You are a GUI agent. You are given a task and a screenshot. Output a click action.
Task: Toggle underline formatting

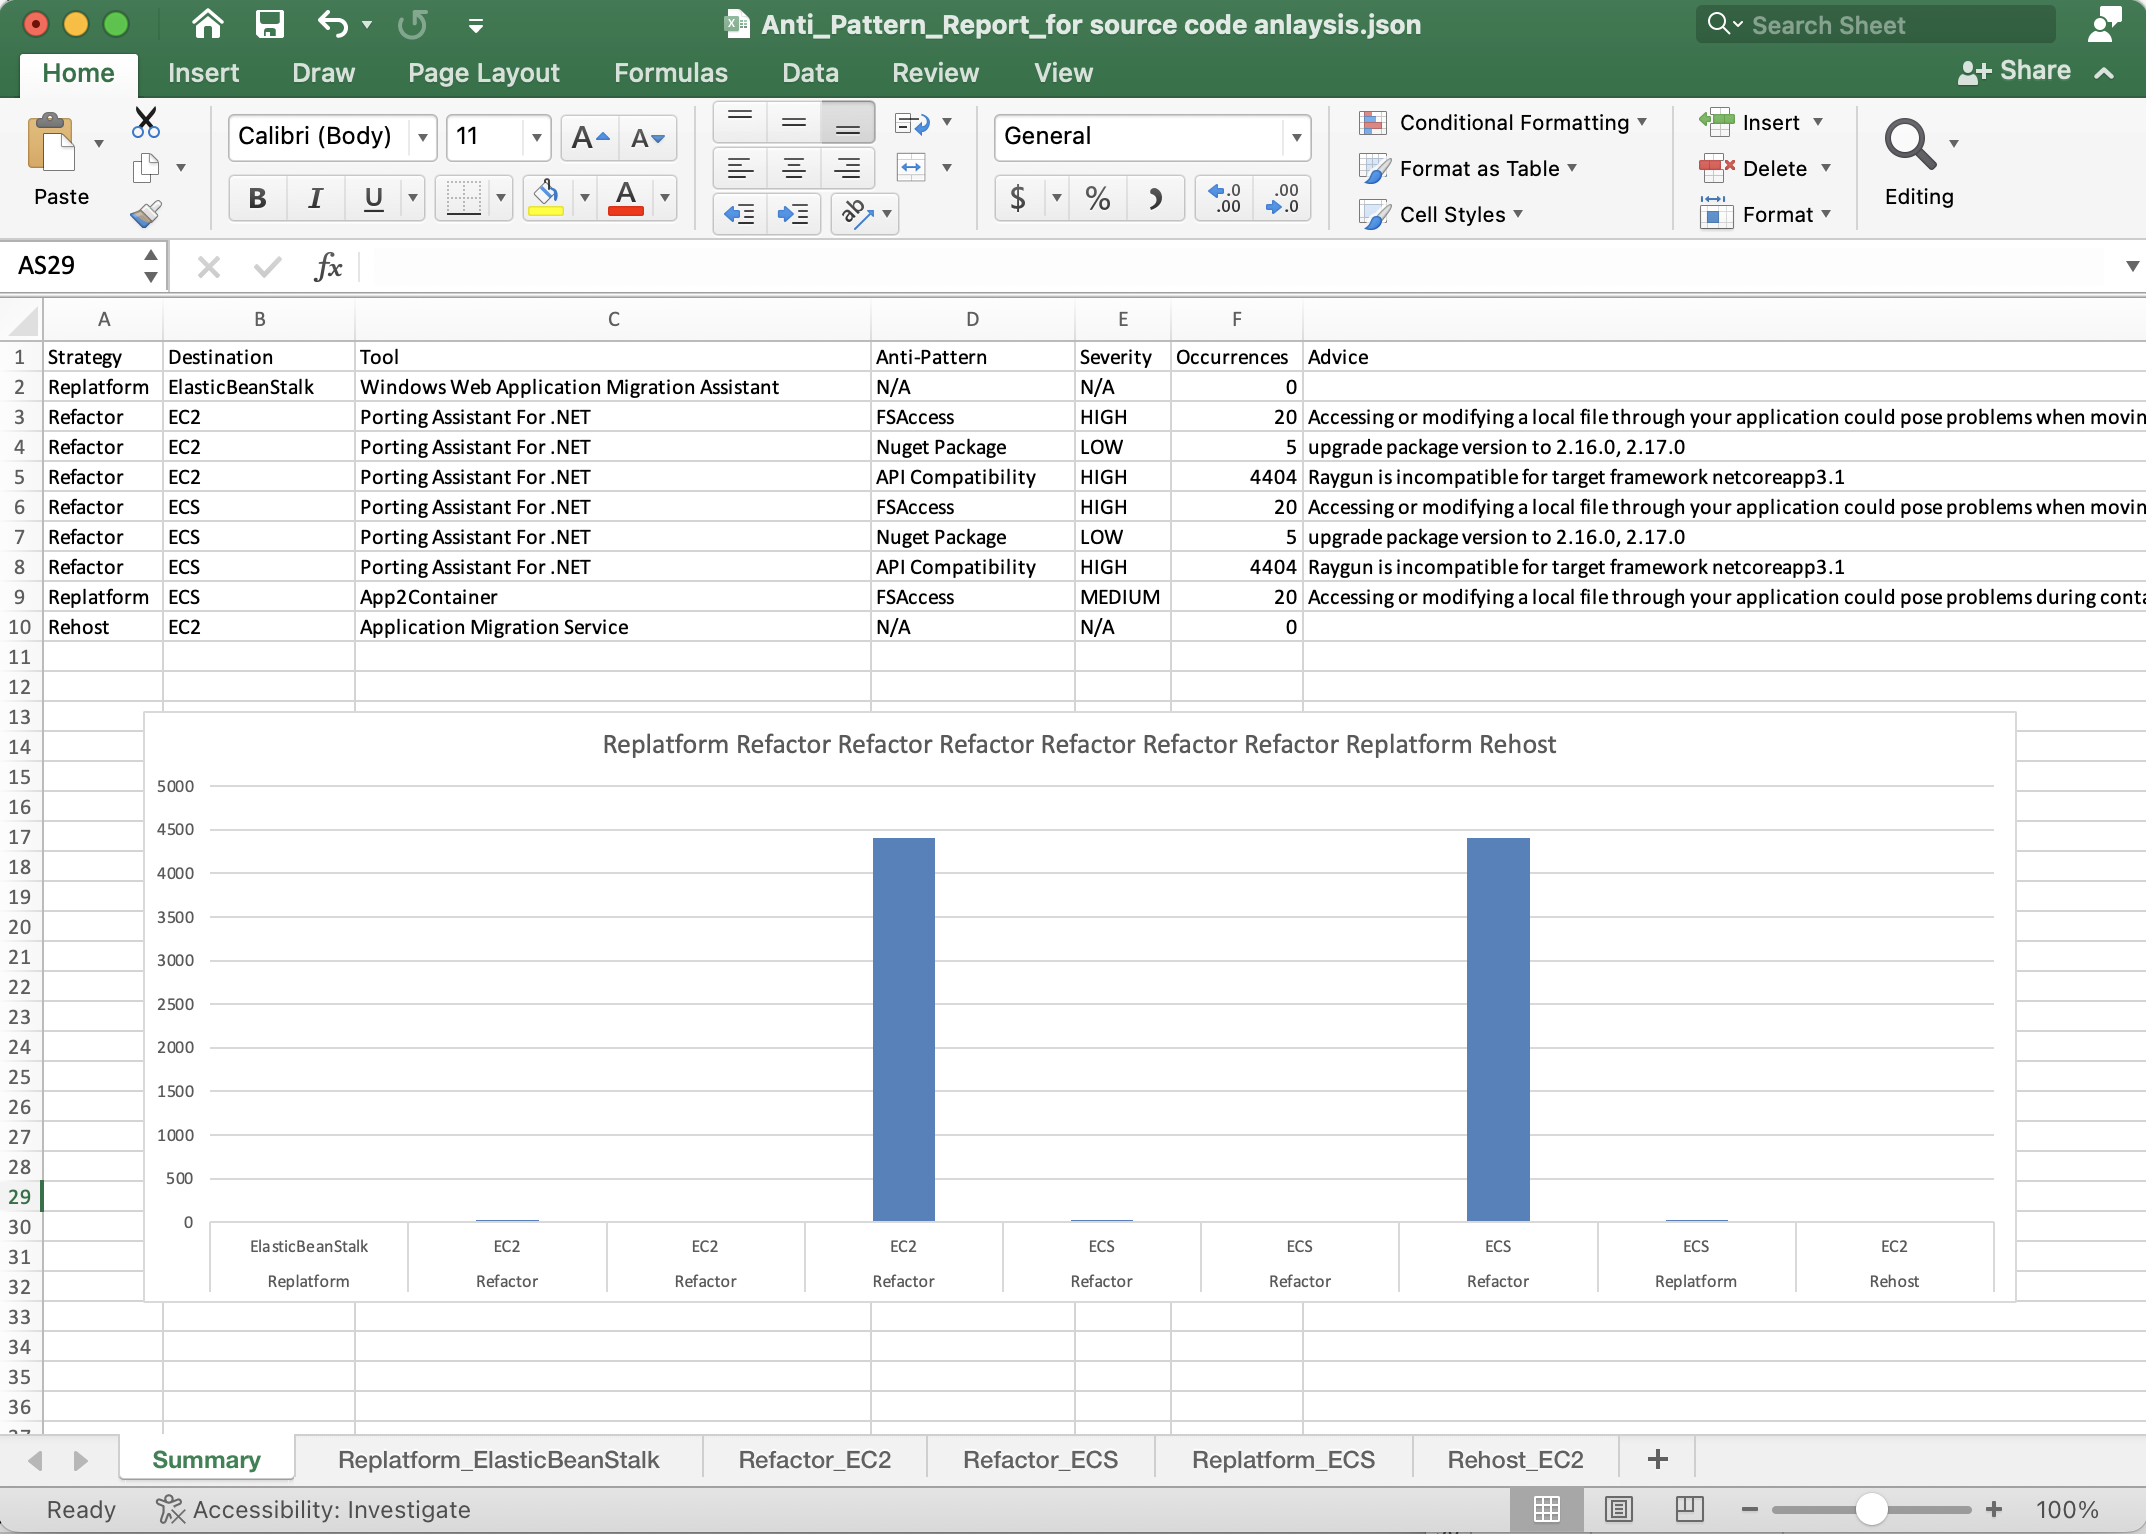371,197
